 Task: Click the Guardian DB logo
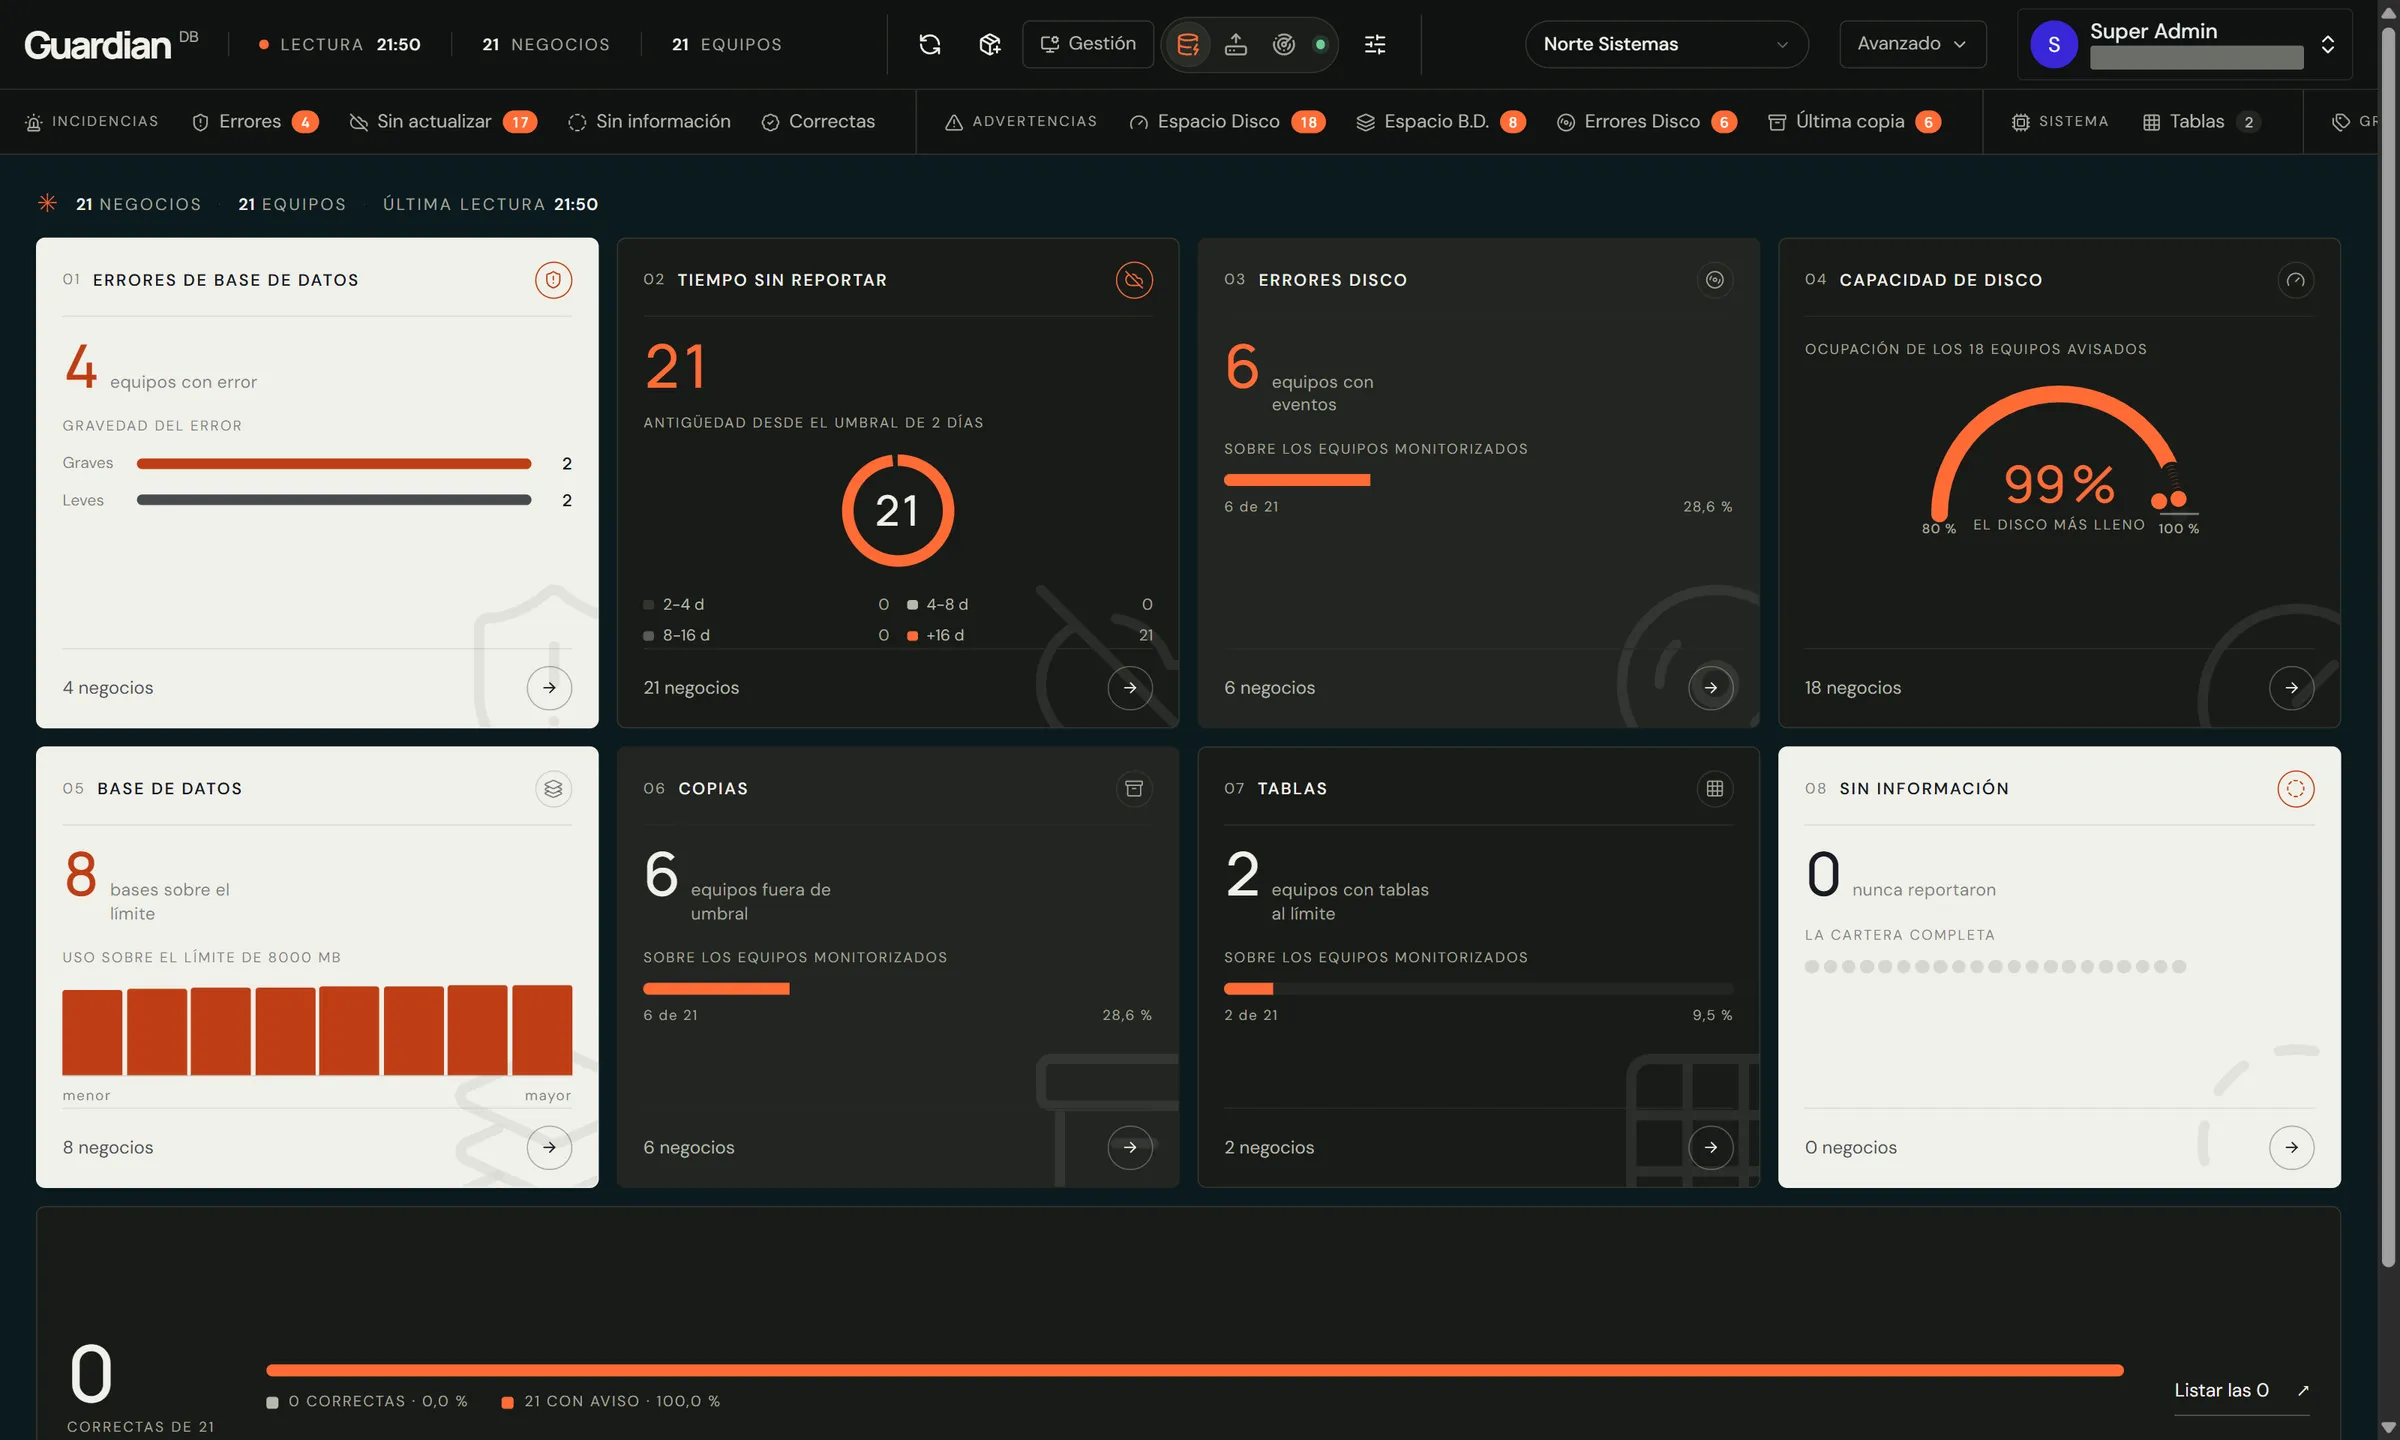point(110,44)
